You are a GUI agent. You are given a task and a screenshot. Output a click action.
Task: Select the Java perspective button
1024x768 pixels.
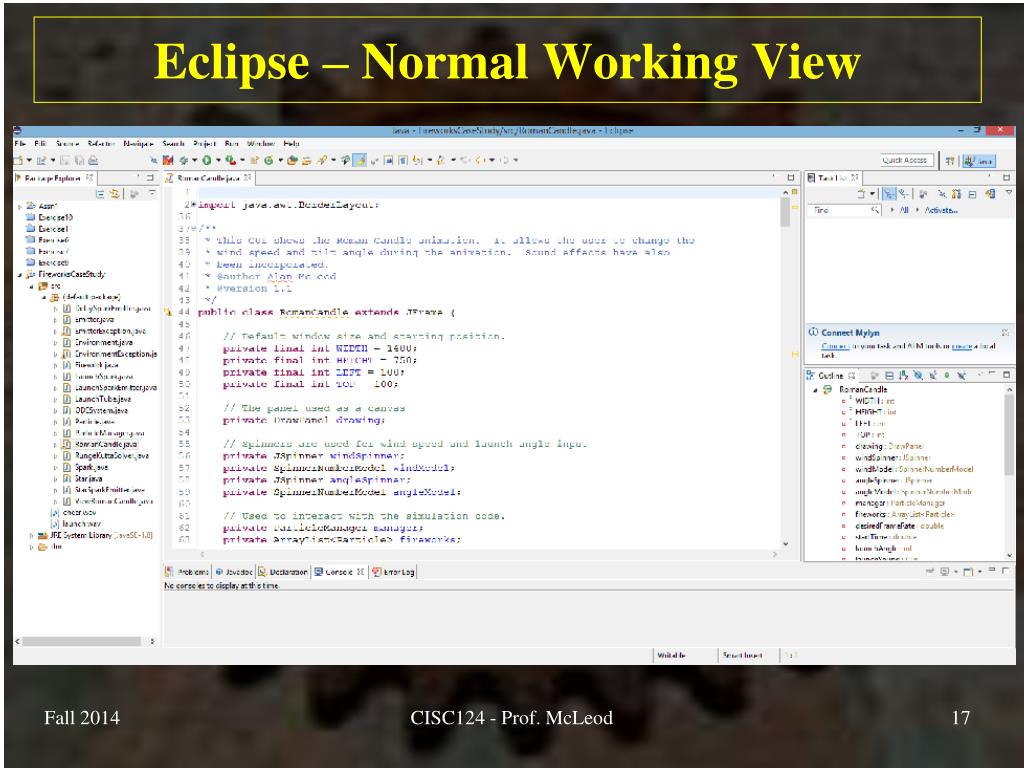click(x=979, y=161)
